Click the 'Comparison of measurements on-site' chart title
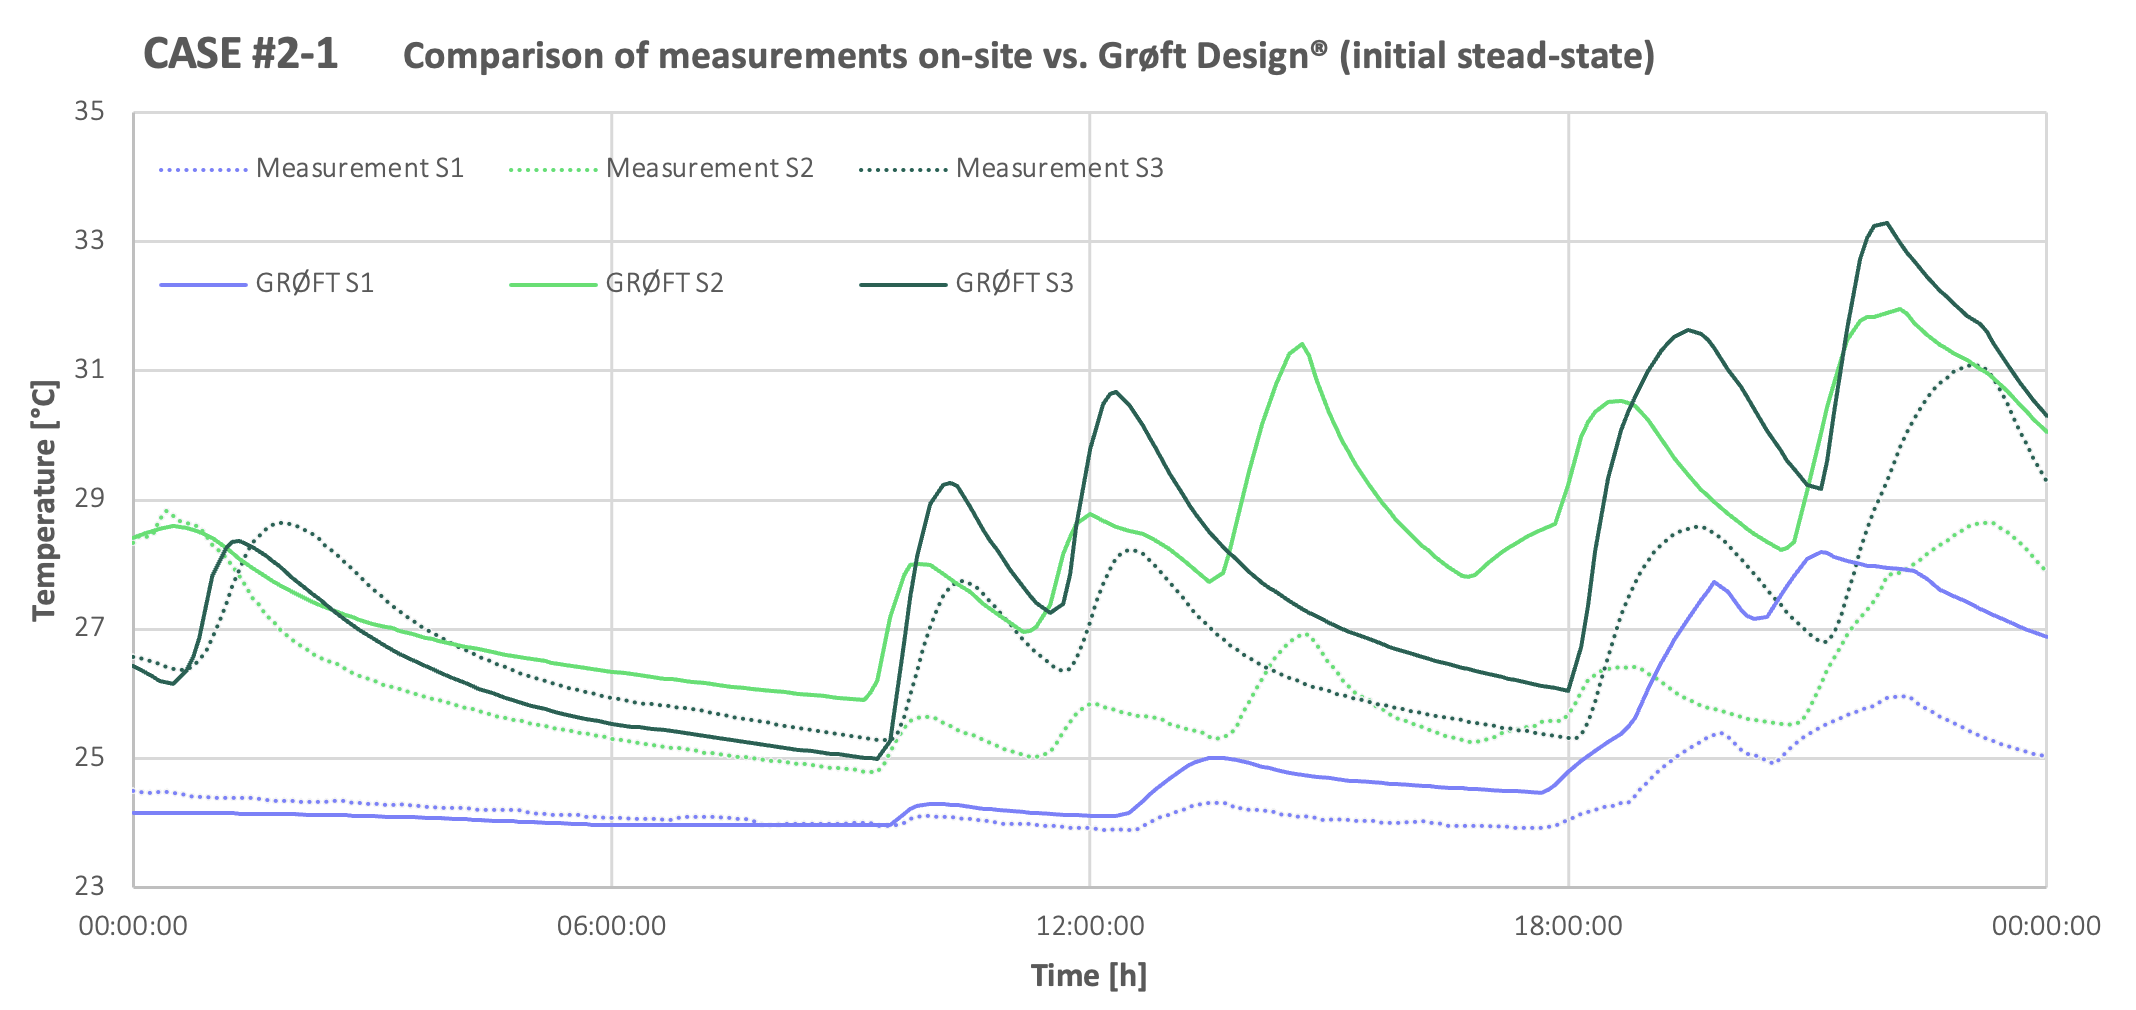Image resolution: width=2136 pixels, height=1010 pixels. coord(1028,56)
